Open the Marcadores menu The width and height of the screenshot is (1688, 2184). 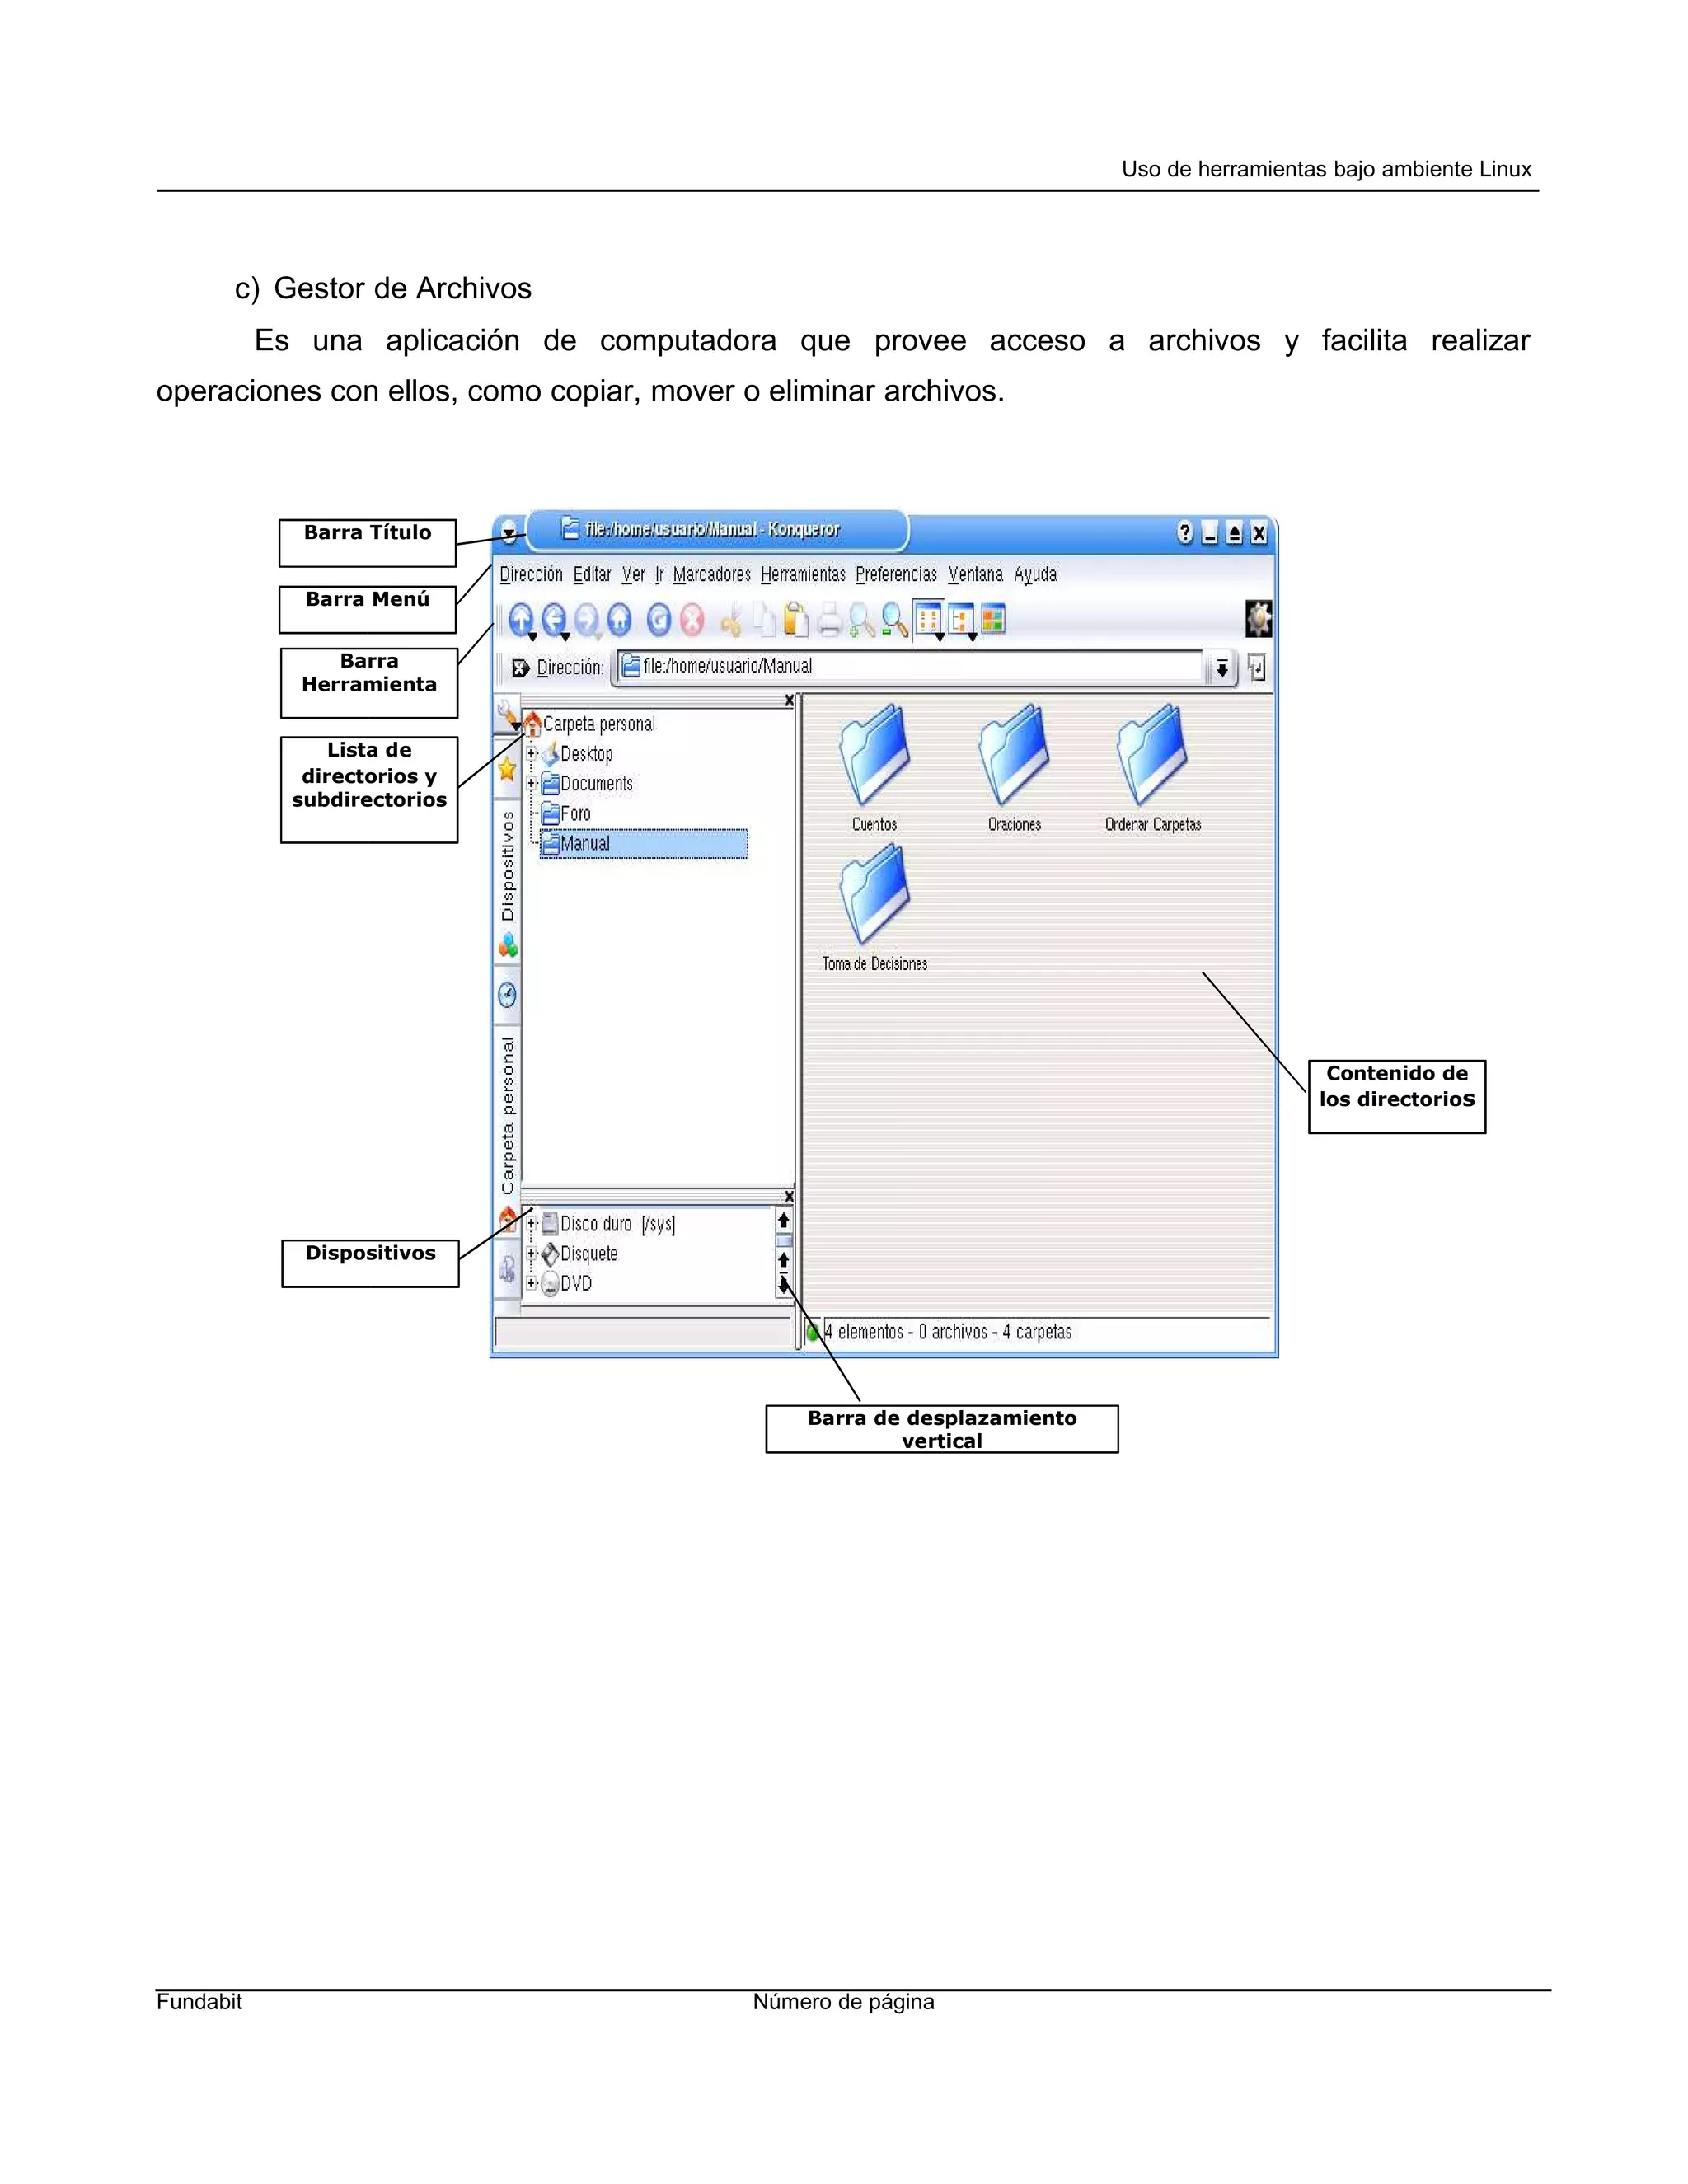coord(712,575)
